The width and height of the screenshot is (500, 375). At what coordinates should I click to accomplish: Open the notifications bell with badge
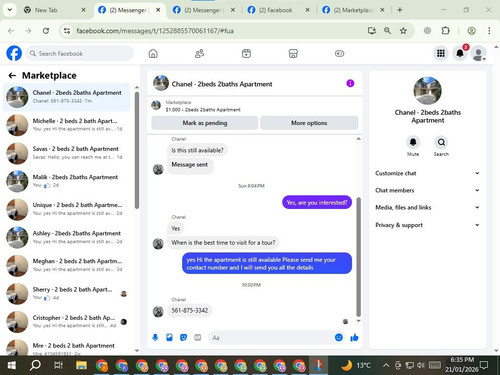click(x=460, y=53)
